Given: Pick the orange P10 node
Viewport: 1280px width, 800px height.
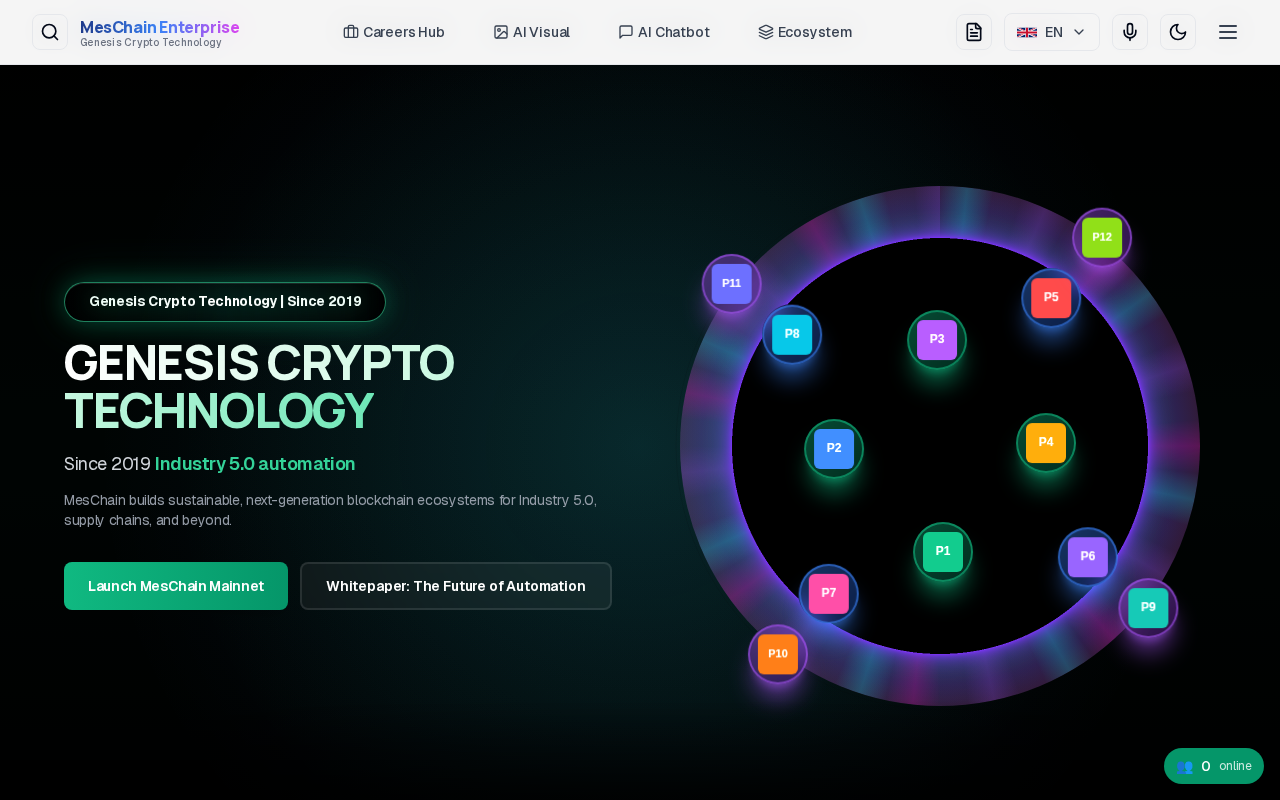Looking at the screenshot, I should pyautogui.click(x=778, y=654).
